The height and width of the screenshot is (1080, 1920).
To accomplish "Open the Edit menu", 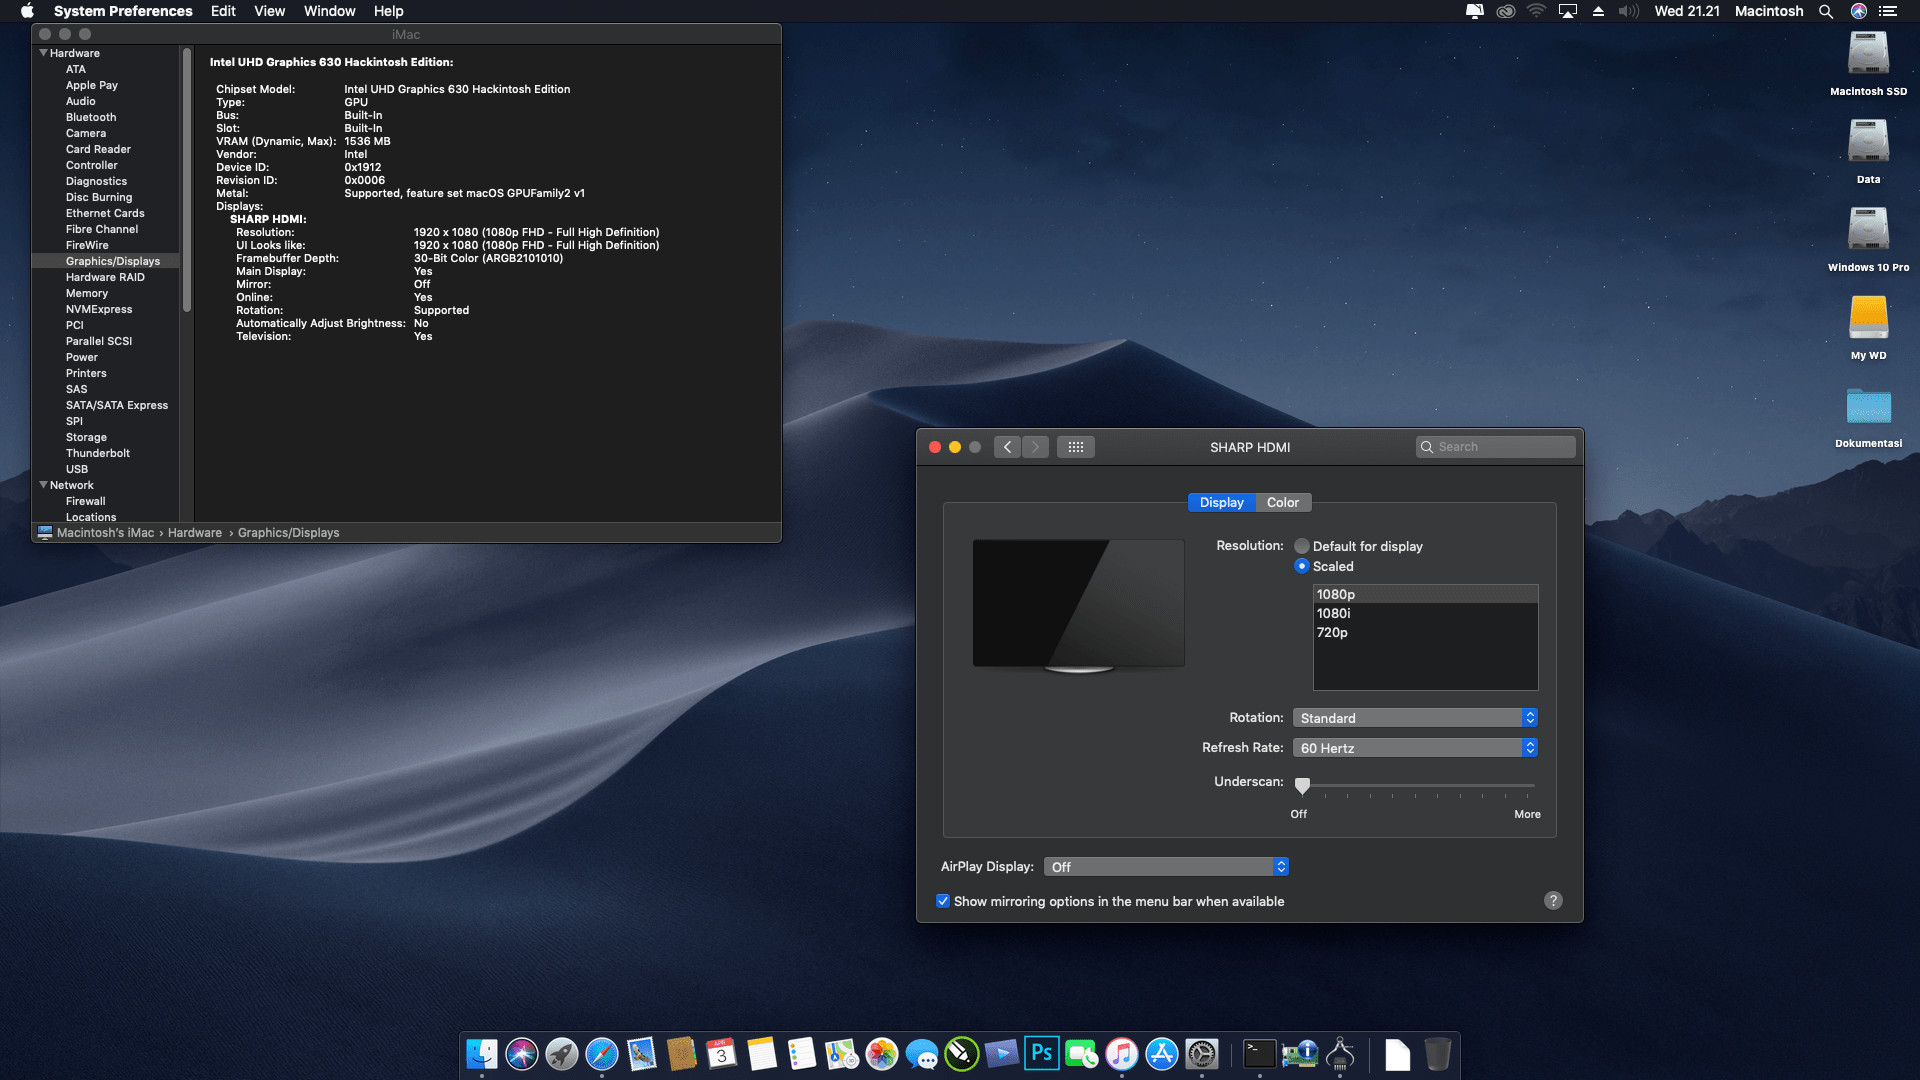I will [x=223, y=11].
